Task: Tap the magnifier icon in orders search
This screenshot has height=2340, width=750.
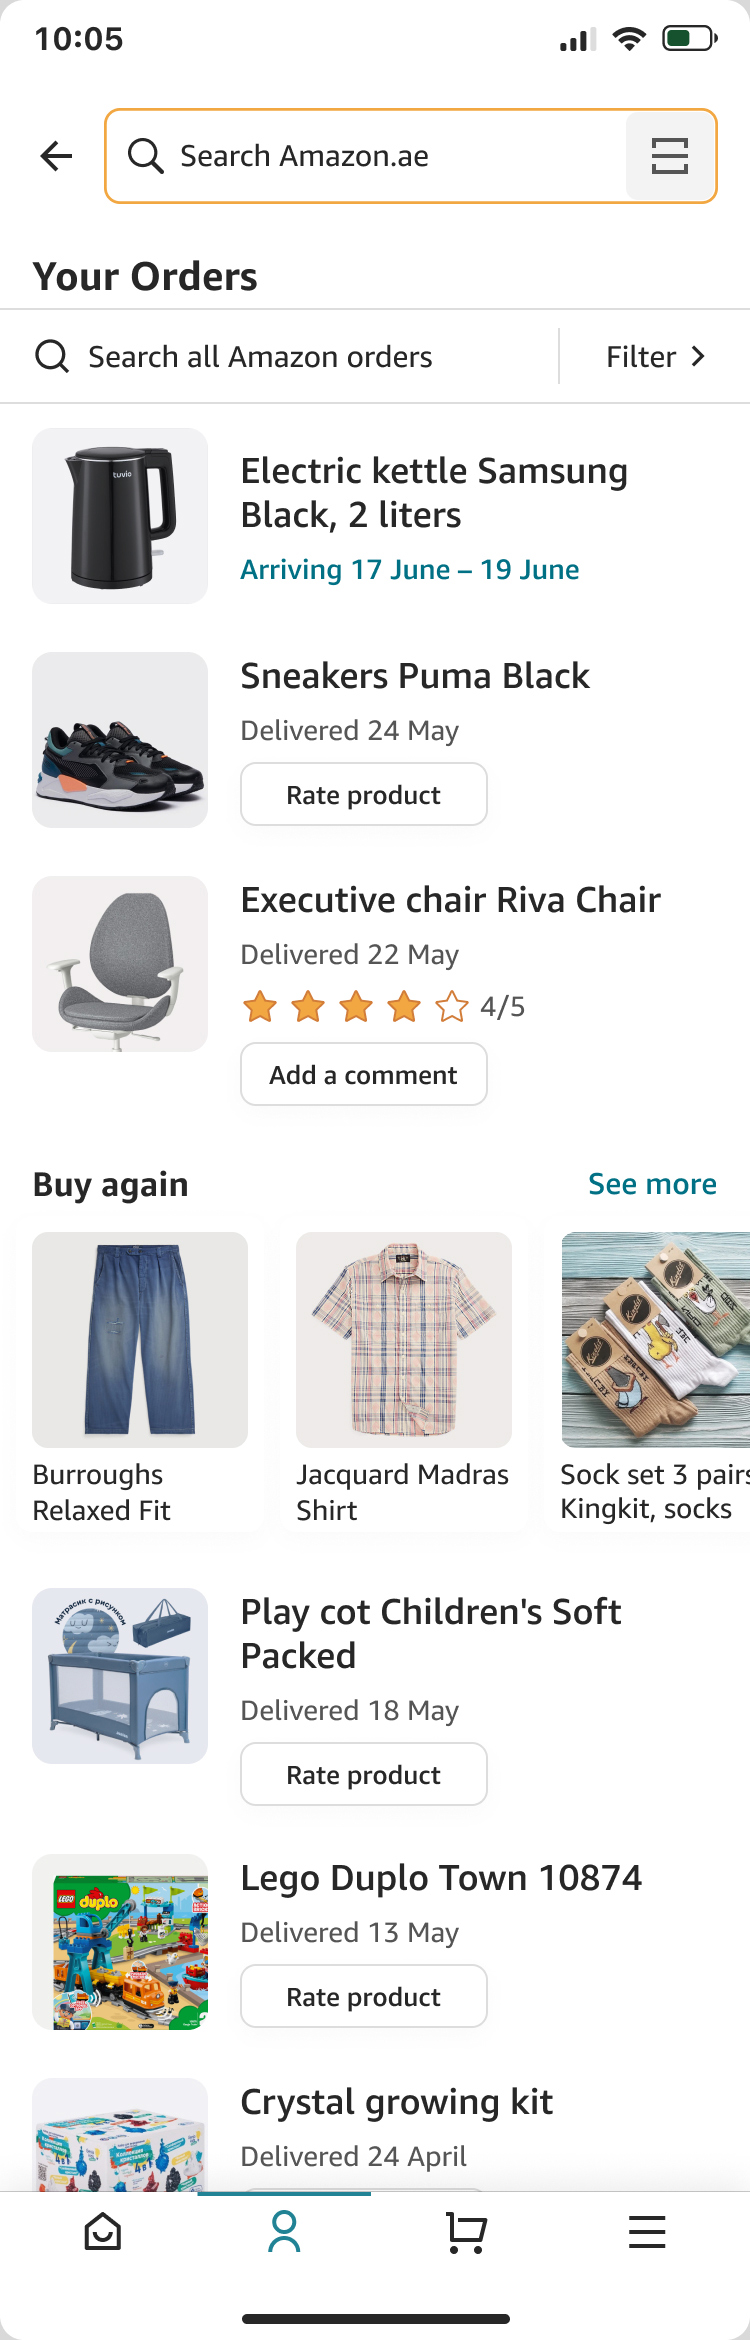Action: (x=52, y=356)
